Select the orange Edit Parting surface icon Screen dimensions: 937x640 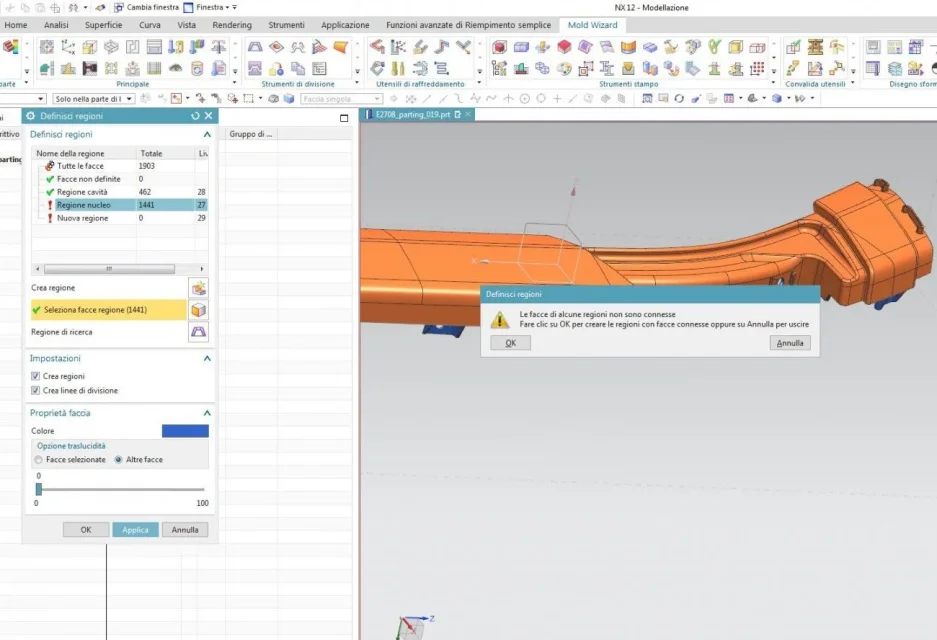coord(341,47)
